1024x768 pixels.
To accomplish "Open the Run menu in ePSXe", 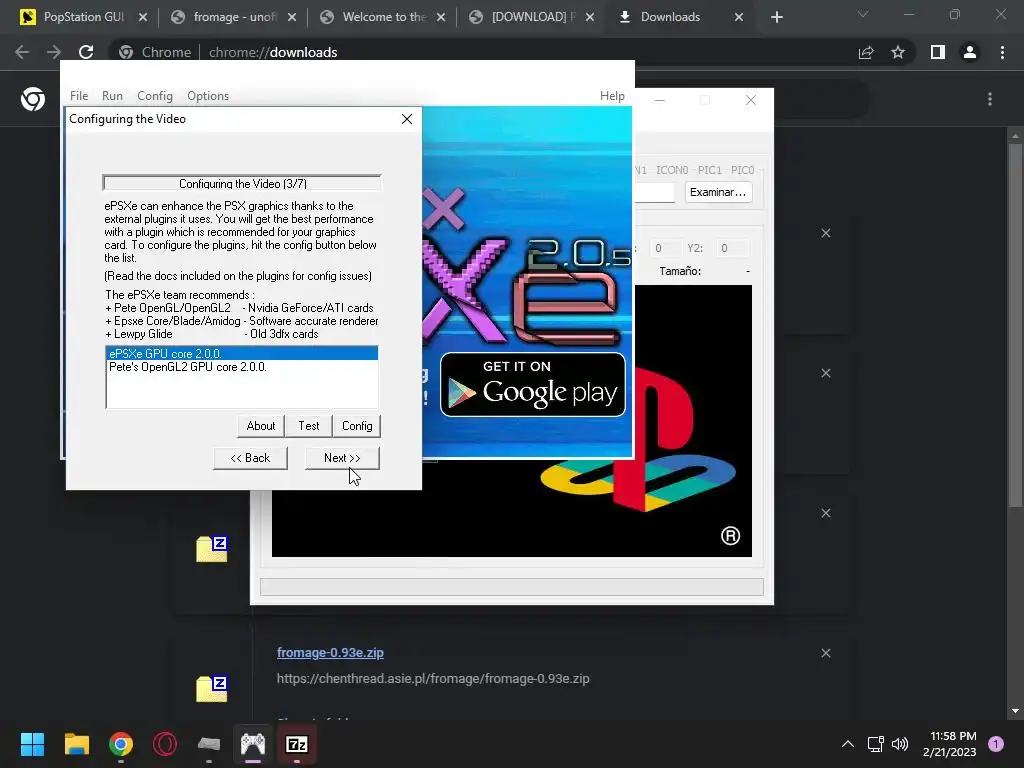I will 112,95.
